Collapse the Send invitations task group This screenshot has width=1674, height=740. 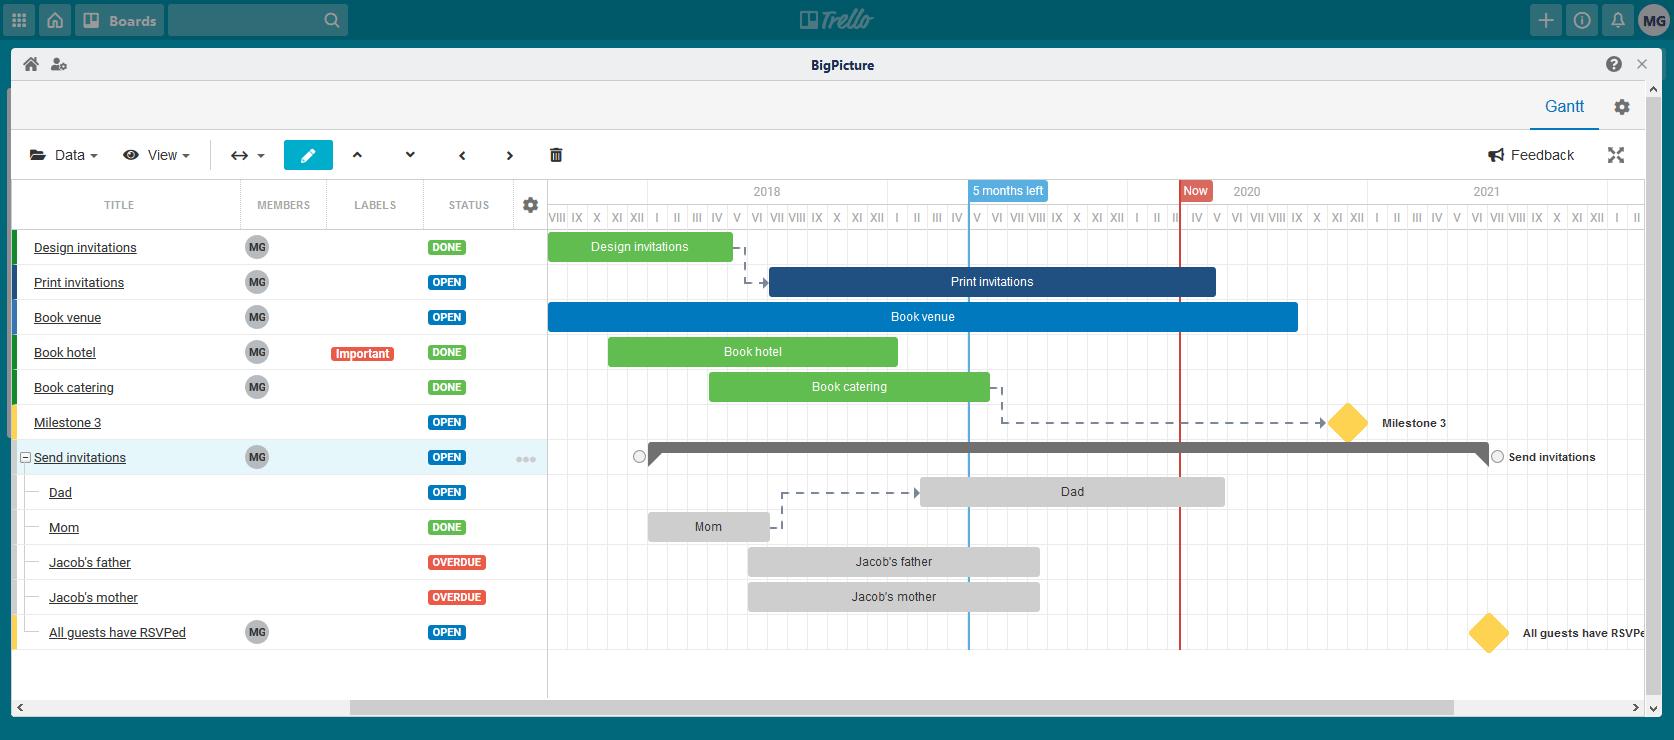tap(25, 458)
